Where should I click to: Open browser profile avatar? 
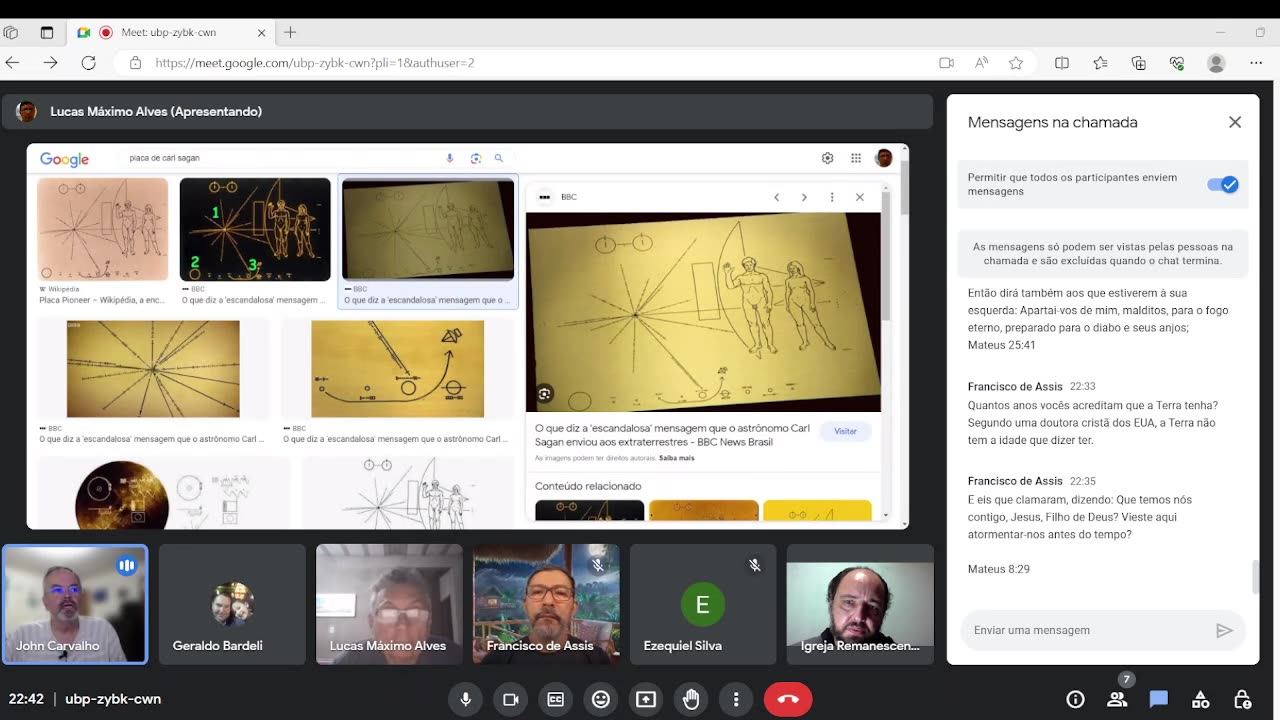(1216, 62)
